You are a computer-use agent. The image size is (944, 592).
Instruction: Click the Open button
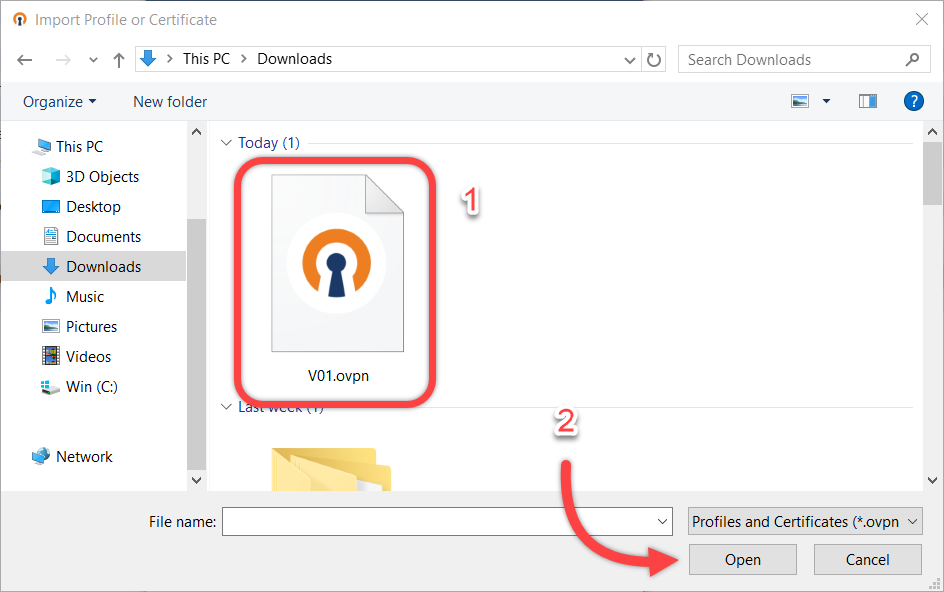pos(742,560)
